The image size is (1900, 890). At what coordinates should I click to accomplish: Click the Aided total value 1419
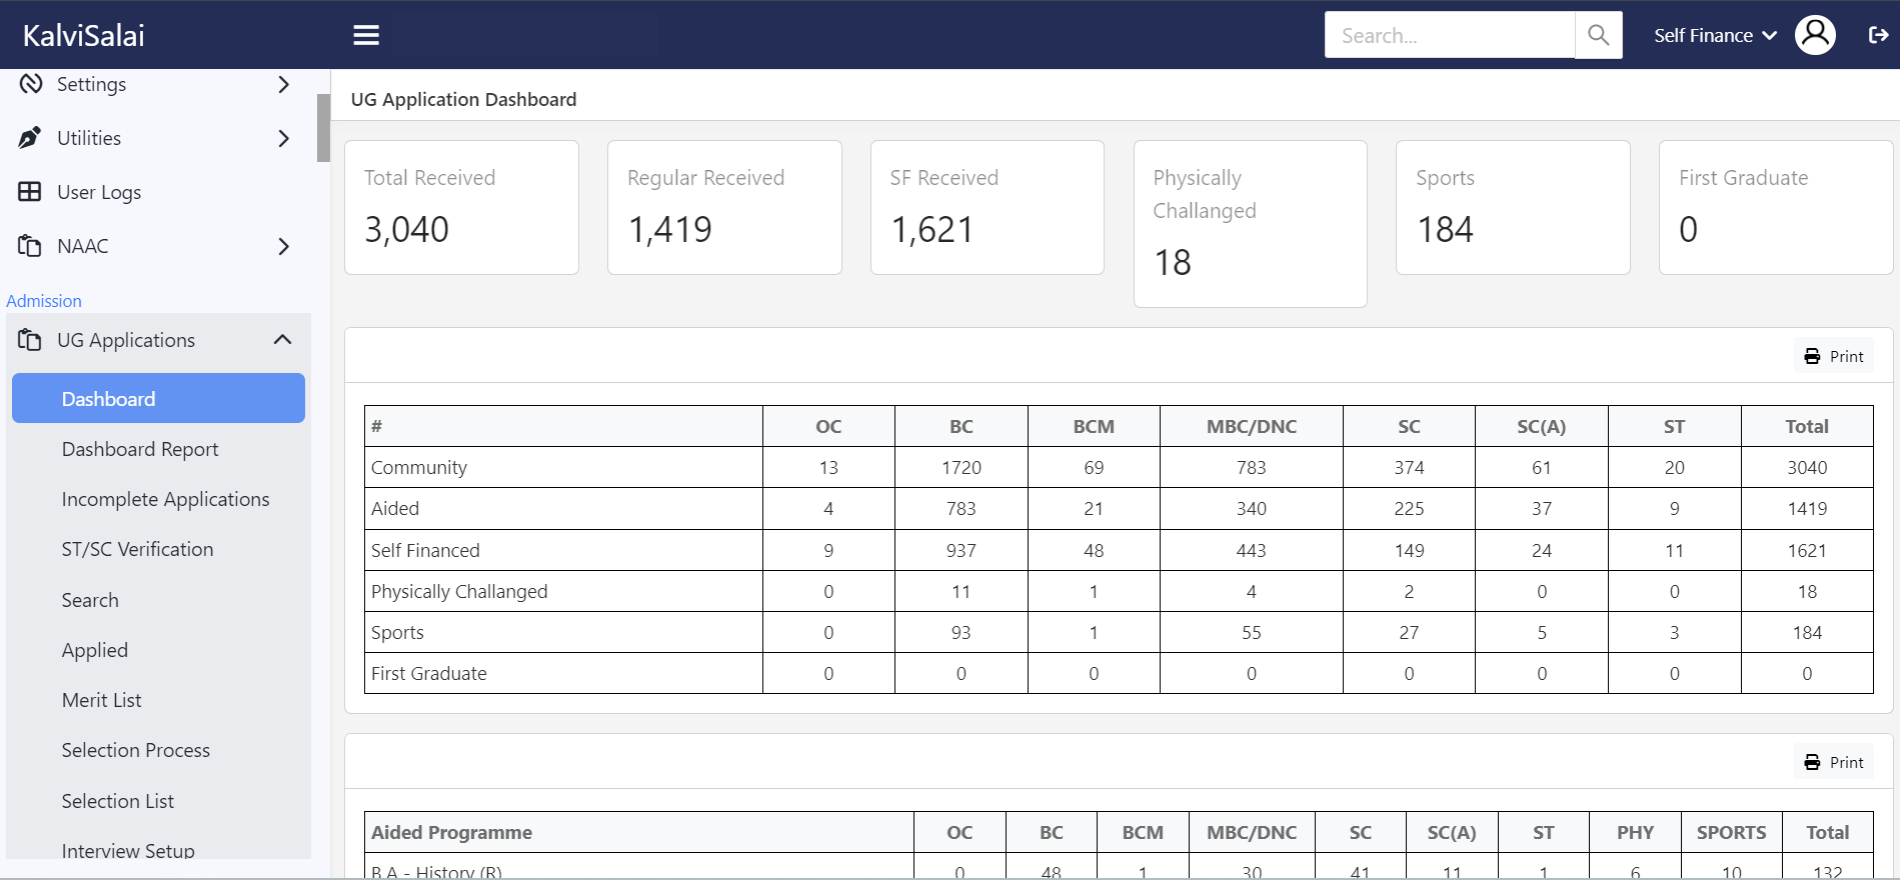coord(1807,508)
